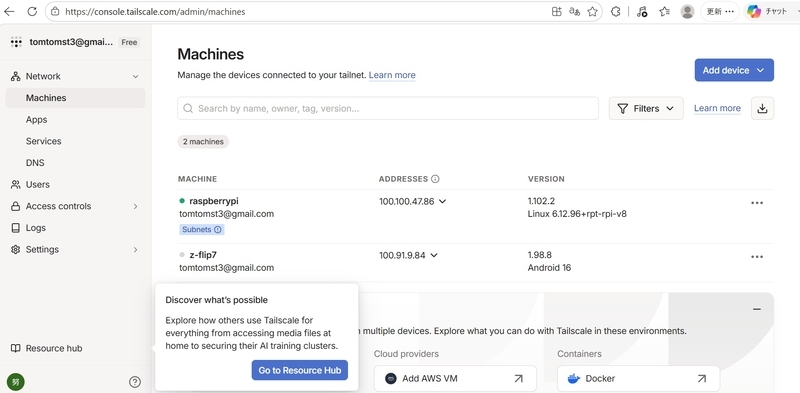Open the browser apps grid icon in the address bar

[557, 11]
